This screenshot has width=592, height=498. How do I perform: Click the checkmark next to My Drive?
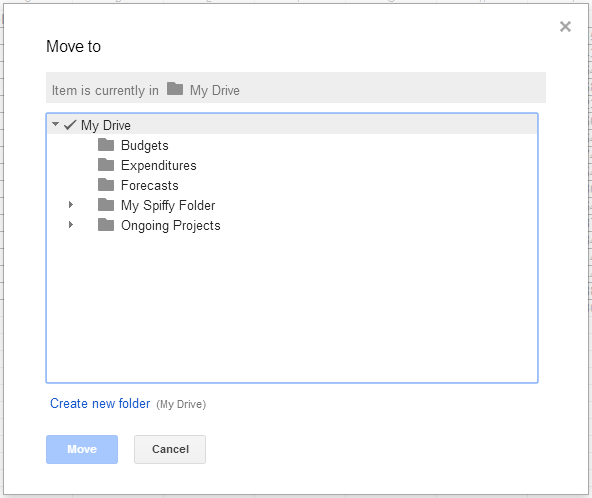click(70, 125)
